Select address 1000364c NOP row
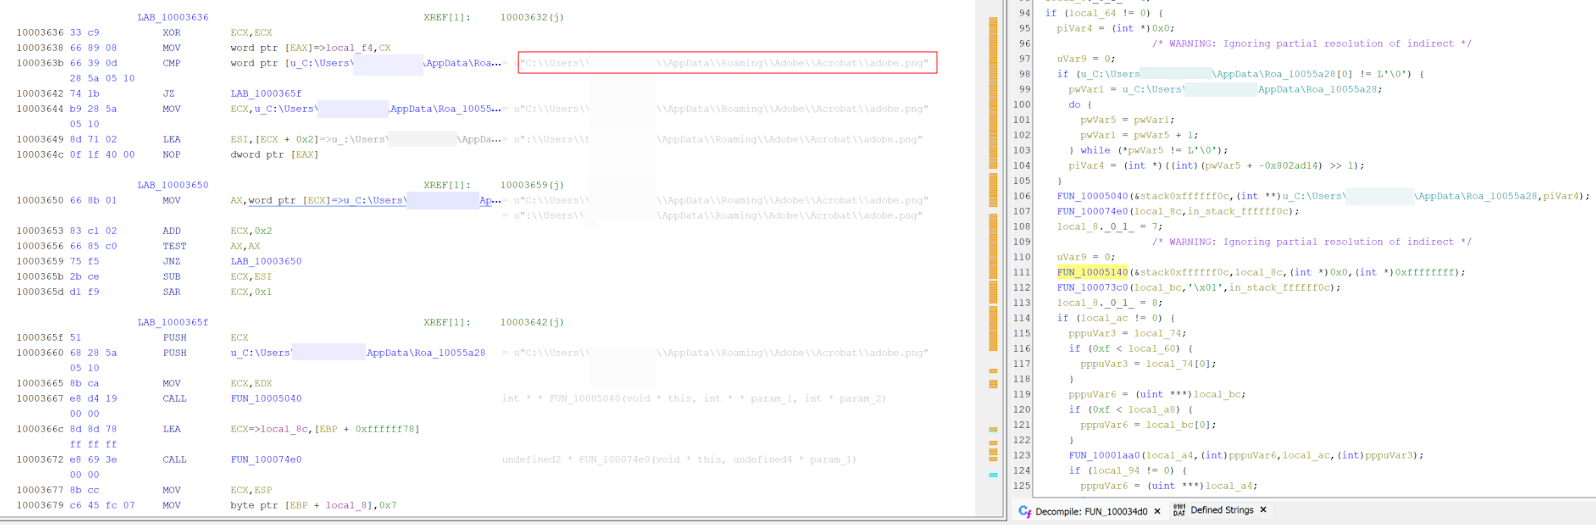The height and width of the screenshot is (526, 1596). point(41,155)
